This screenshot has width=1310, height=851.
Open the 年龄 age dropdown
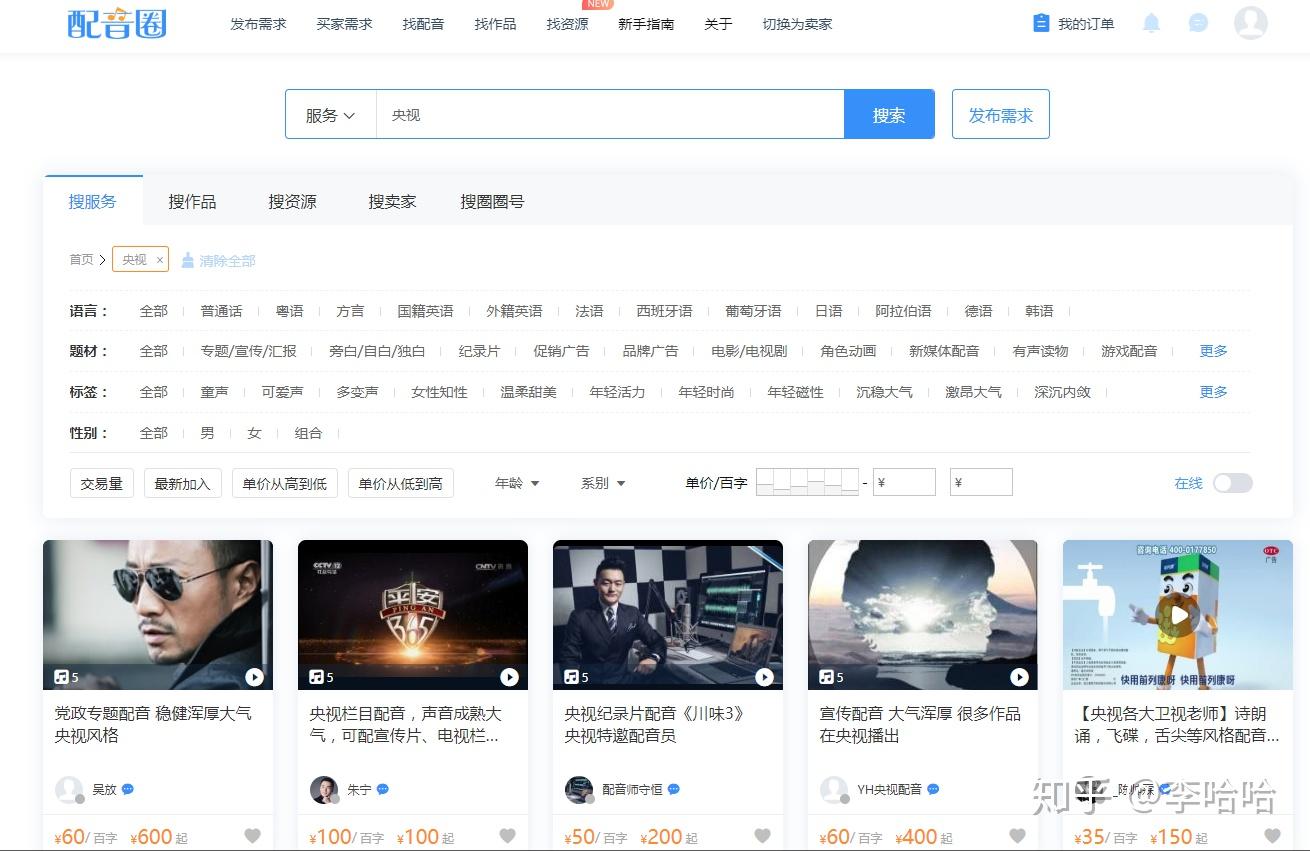tap(517, 483)
